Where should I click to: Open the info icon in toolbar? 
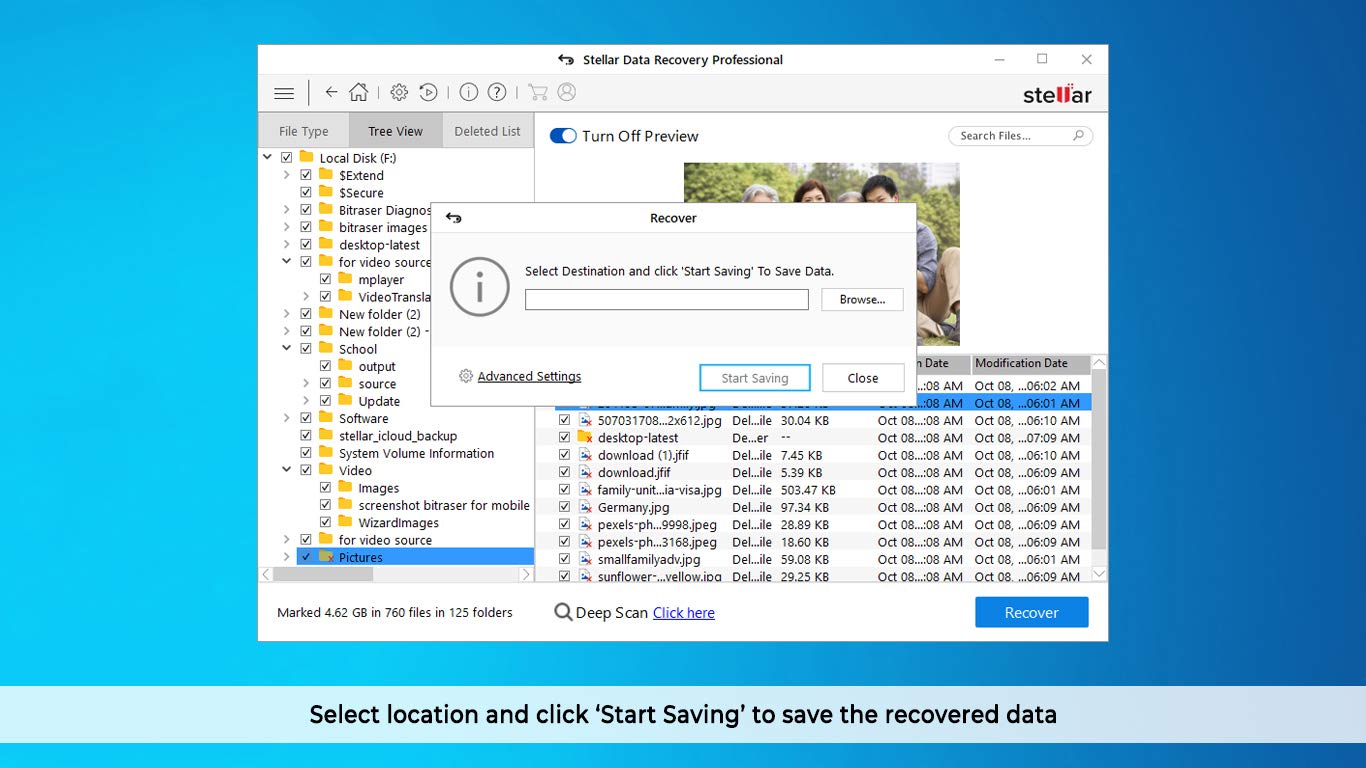pos(468,93)
